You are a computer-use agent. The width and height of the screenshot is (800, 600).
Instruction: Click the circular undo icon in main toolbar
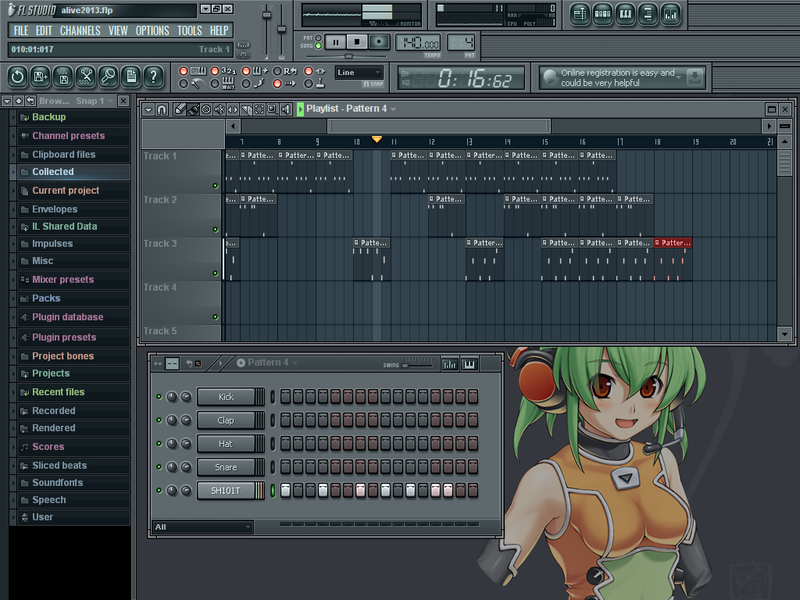[18, 76]
